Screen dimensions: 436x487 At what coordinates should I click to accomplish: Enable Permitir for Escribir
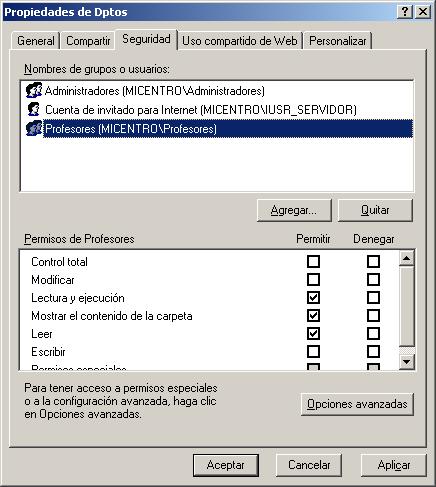pos(313,351)
